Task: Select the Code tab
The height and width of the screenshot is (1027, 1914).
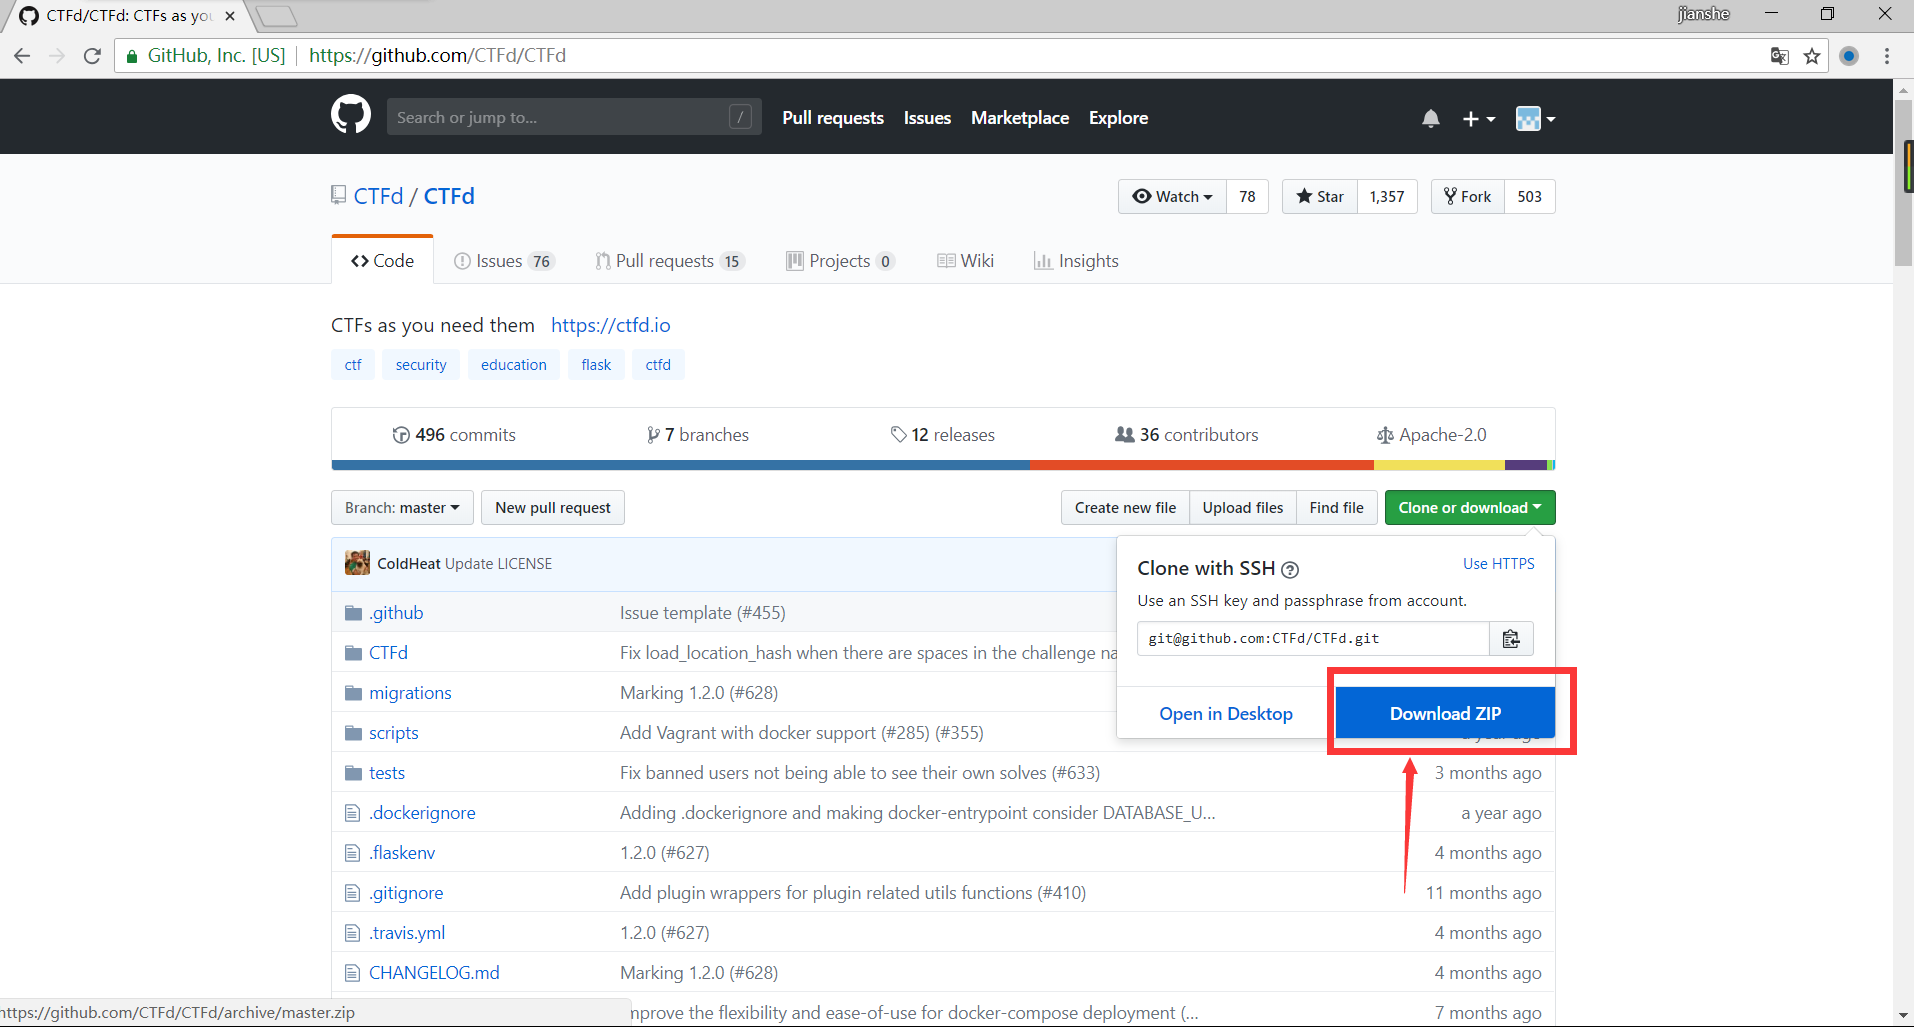Action: coord(382,260)
